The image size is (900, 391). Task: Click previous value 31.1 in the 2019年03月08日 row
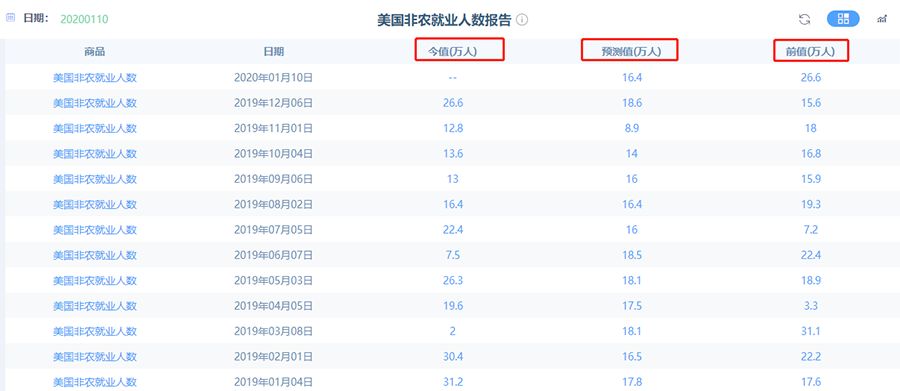810,331
